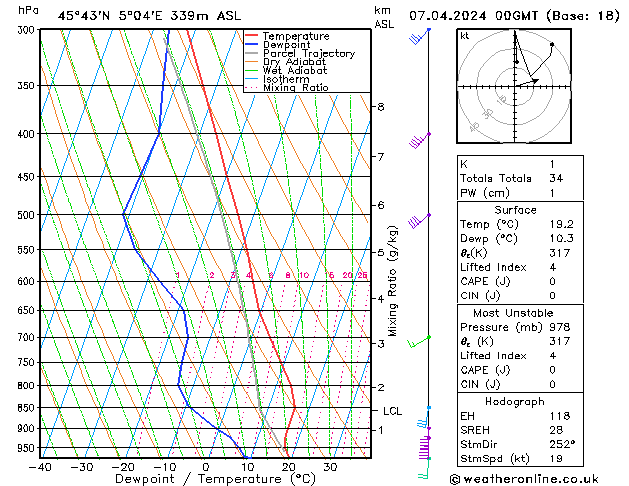Image resolution: width=629 pixels, height=486 pixels.
Task: Click the green wind barb at 700 hPa
Action: [x=418, y=342]
